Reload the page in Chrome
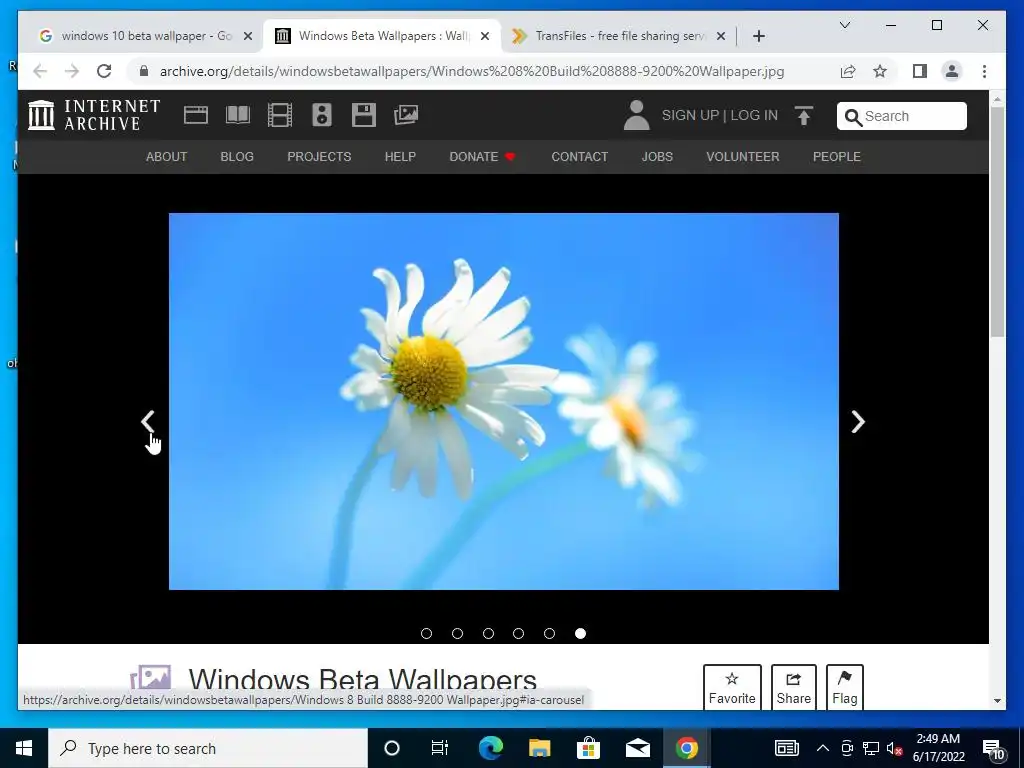 (x=104, y=71)
